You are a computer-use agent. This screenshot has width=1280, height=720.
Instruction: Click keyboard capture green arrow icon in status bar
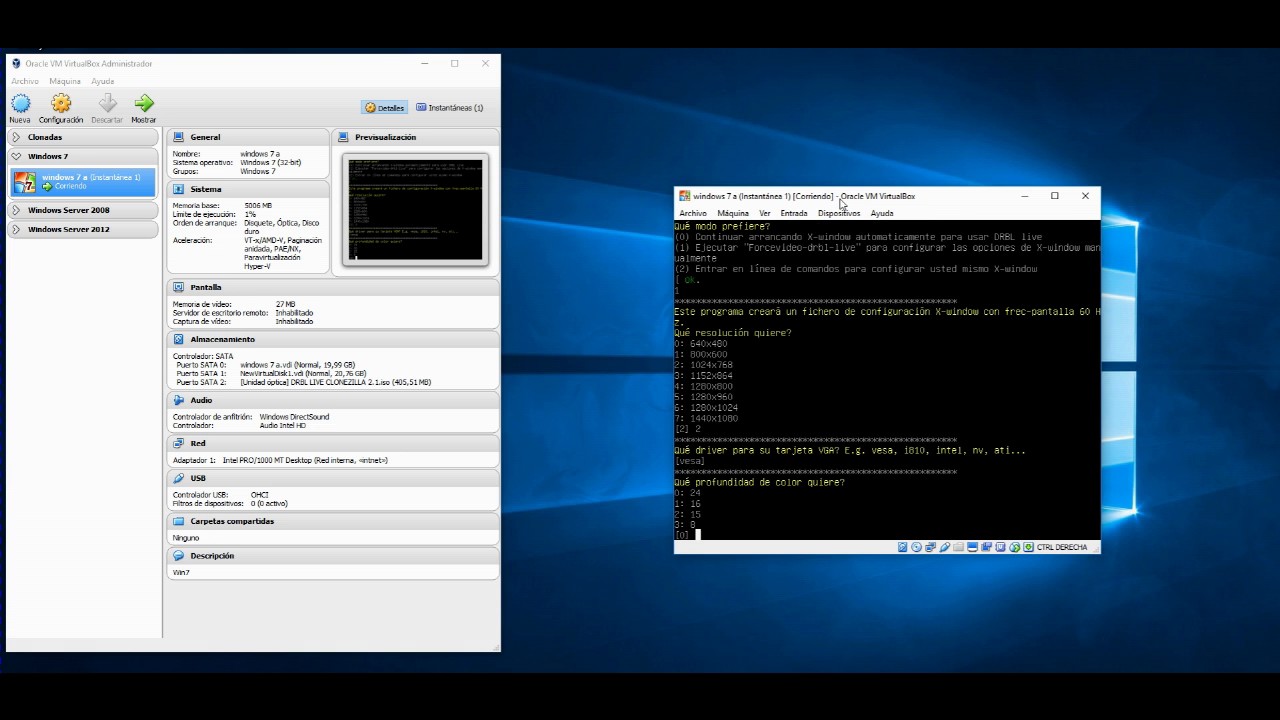pos(1029,547)
